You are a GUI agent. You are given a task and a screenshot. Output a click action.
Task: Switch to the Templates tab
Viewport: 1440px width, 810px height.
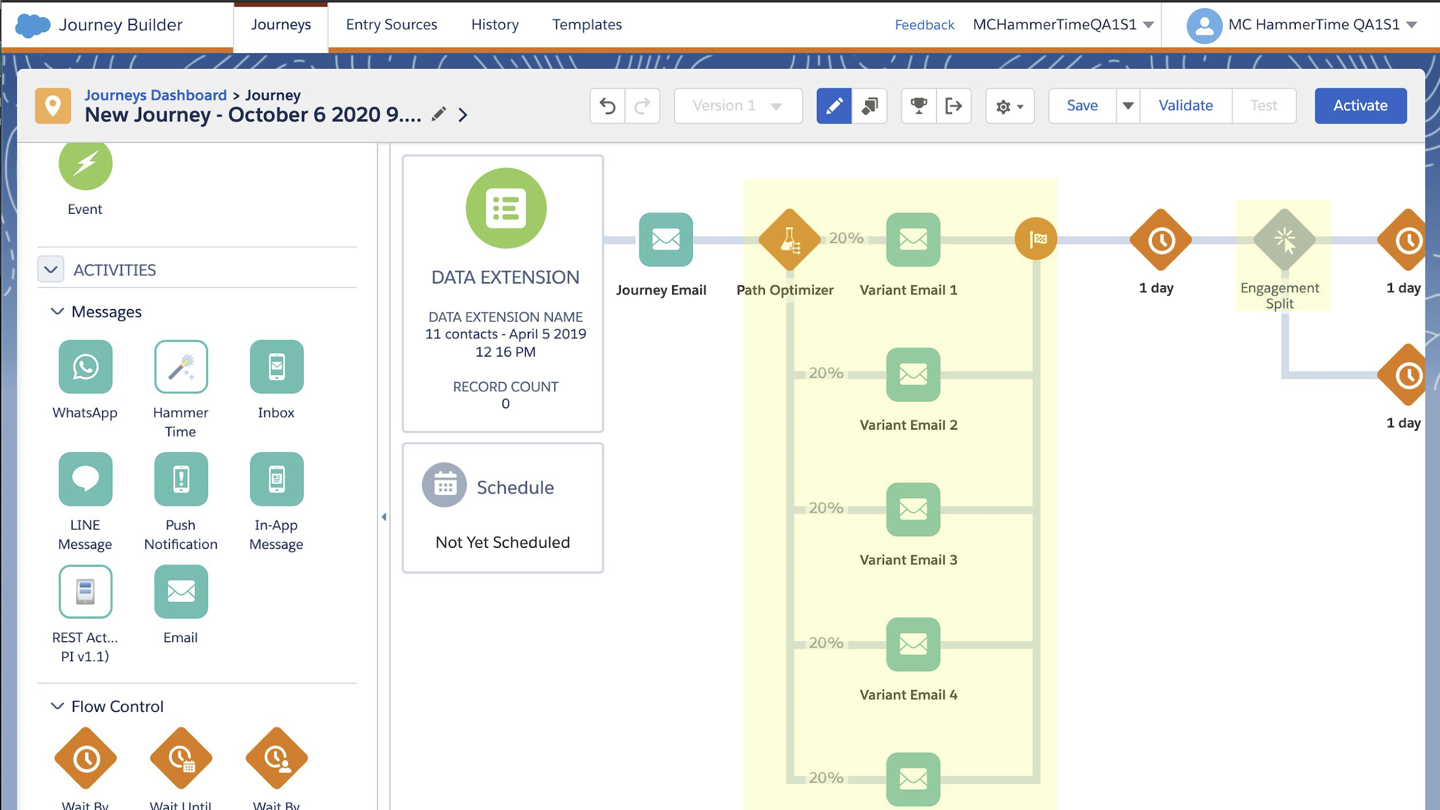(x=587, y=25)
